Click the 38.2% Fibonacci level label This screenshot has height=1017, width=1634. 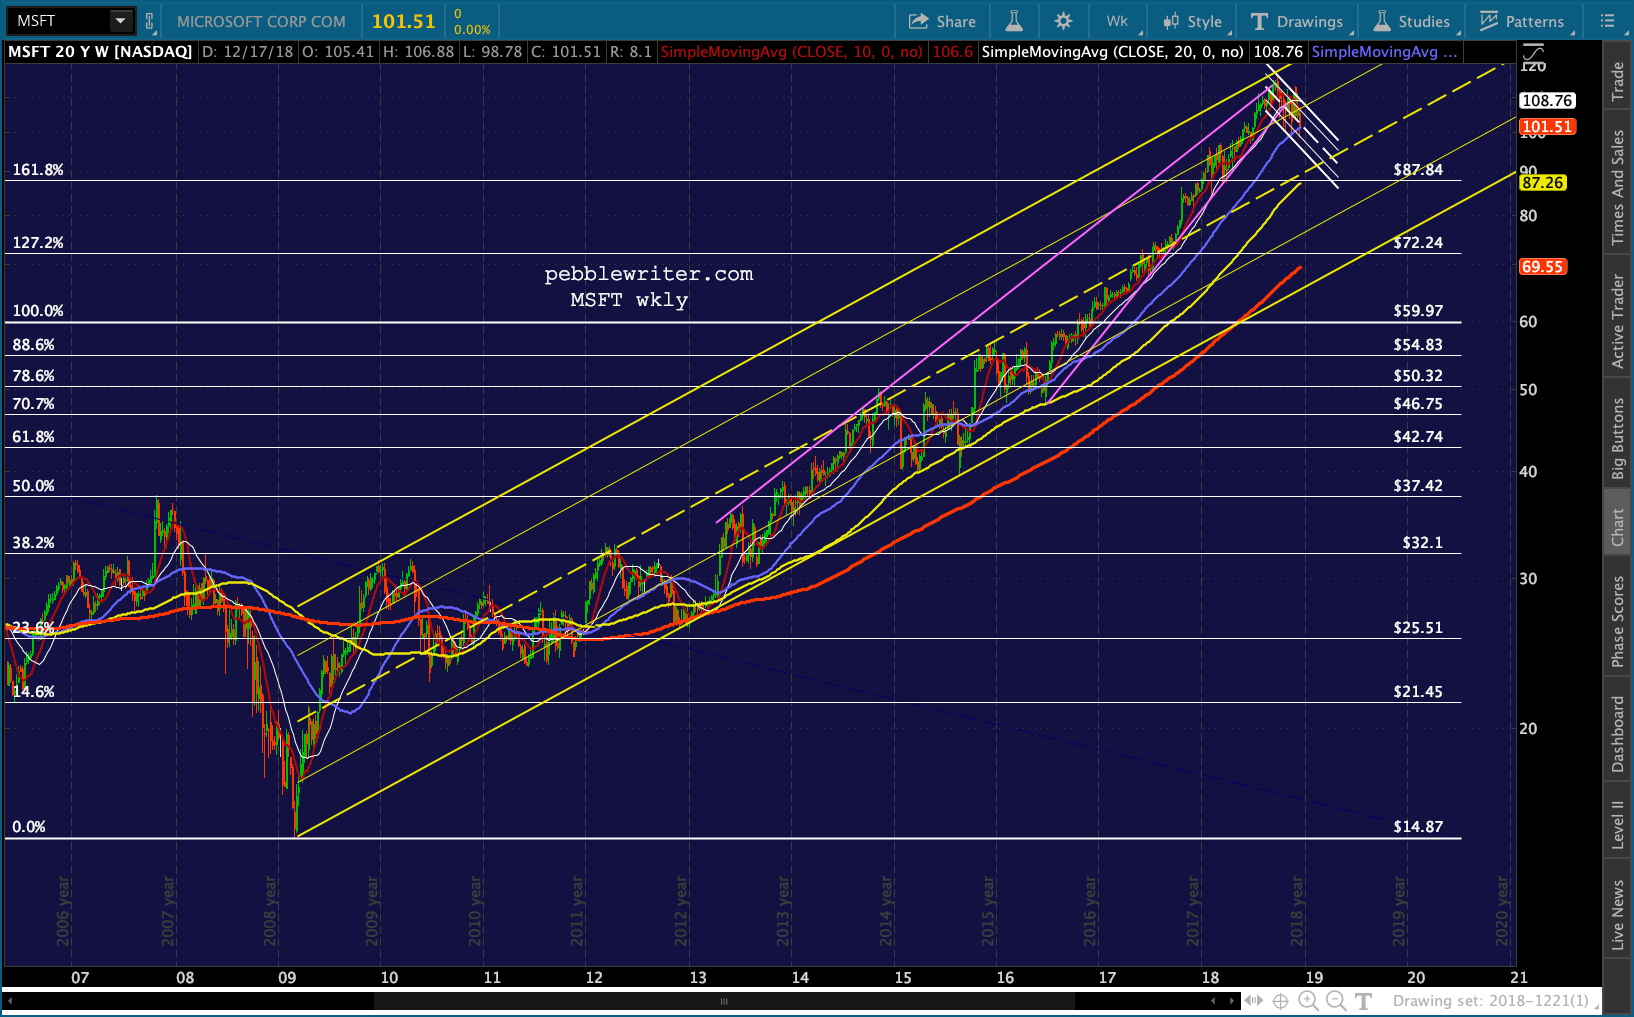[33, 543]
